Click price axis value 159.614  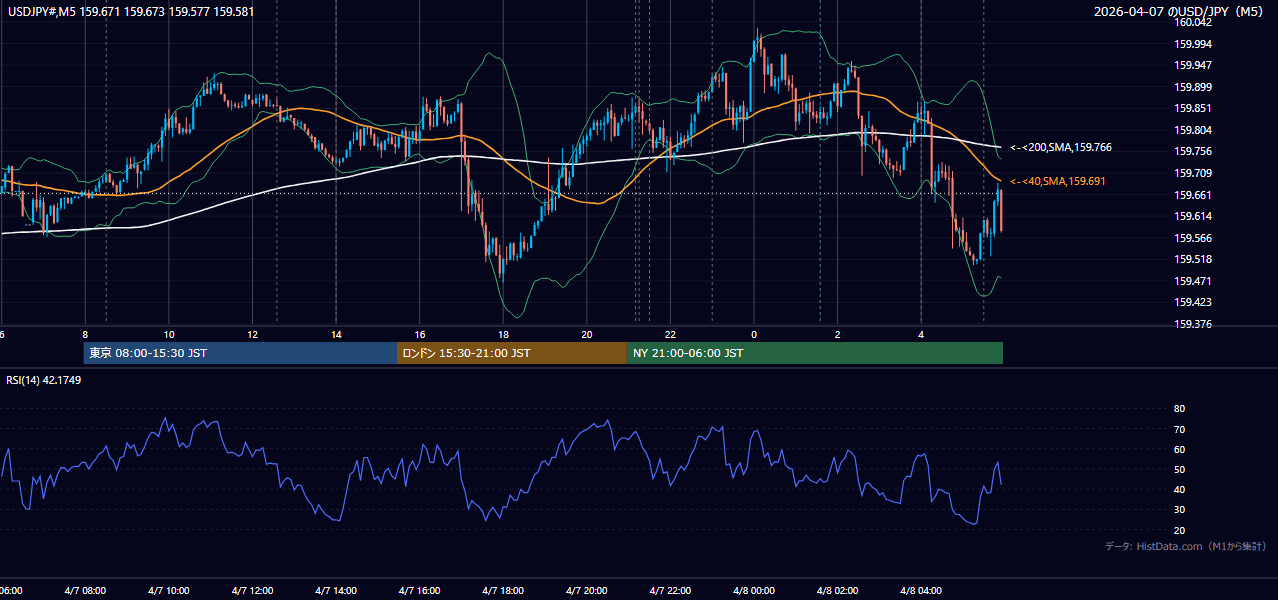click(1194, 216)
